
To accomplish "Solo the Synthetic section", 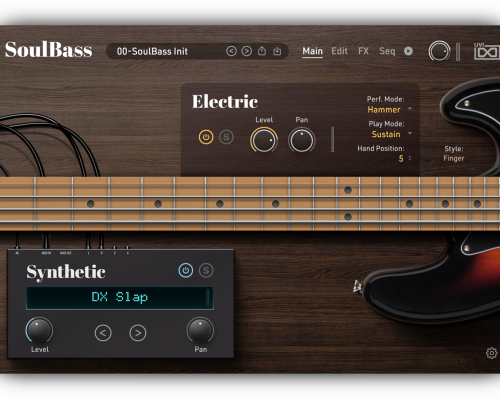I will click(x=206, y=270).
